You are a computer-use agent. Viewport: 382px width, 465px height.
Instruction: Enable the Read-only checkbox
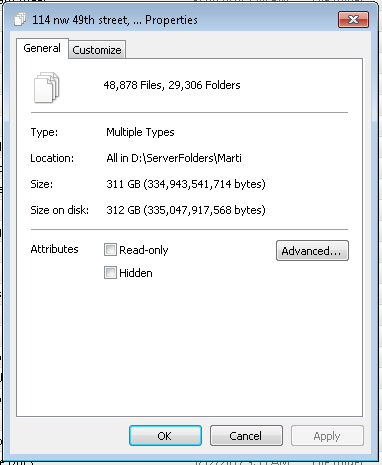coord(110,250)
